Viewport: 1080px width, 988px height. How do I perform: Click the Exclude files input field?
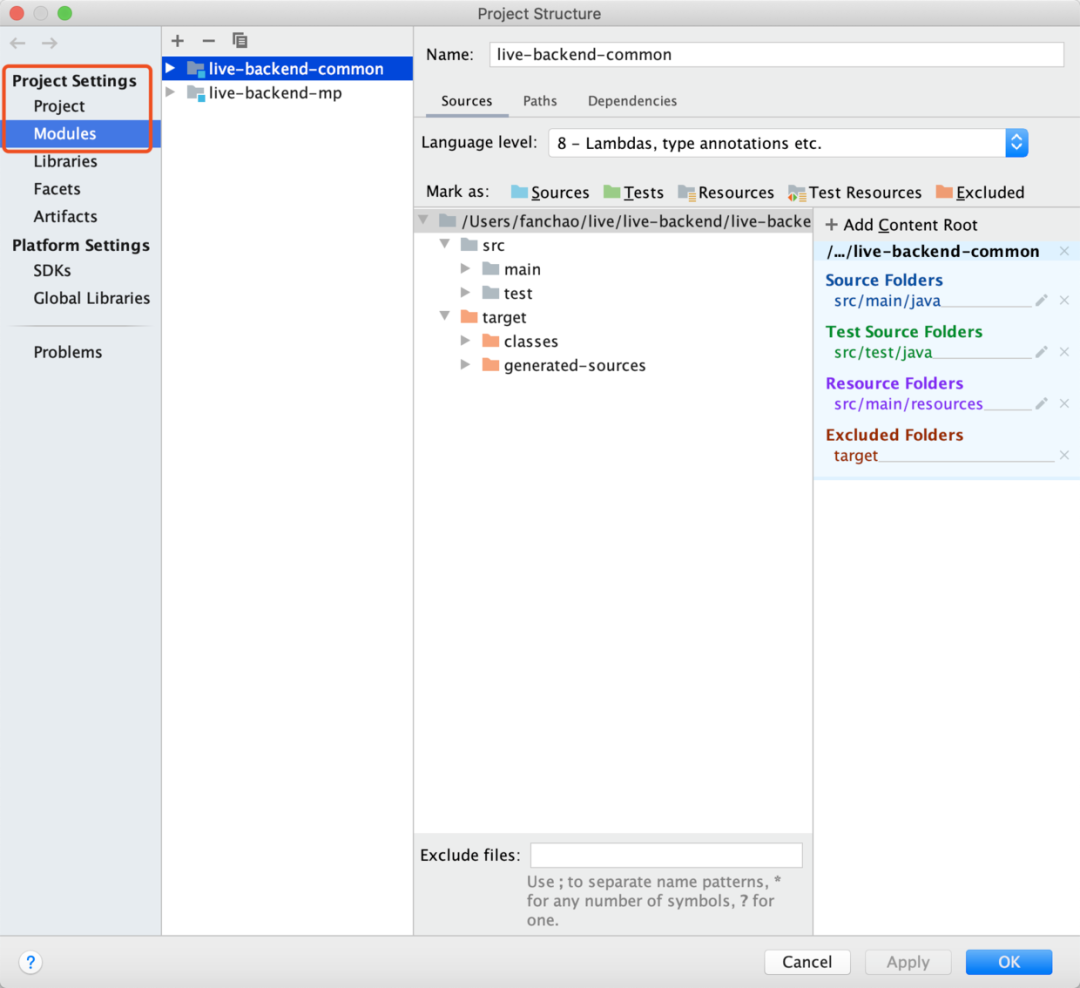tap(666, 855)
